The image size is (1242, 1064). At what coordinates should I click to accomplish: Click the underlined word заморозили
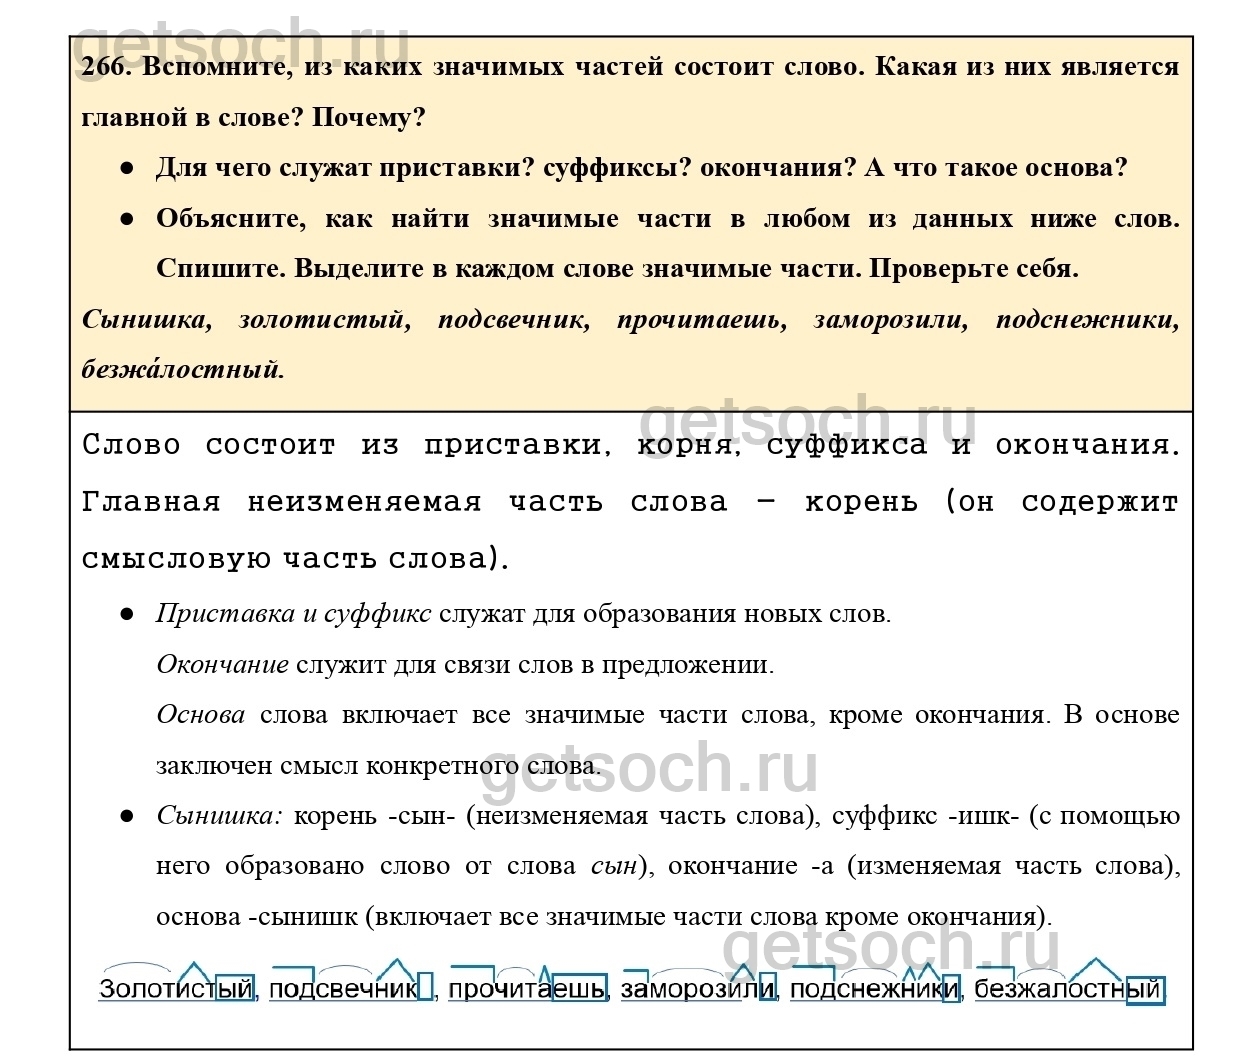(x=697, y=989)
